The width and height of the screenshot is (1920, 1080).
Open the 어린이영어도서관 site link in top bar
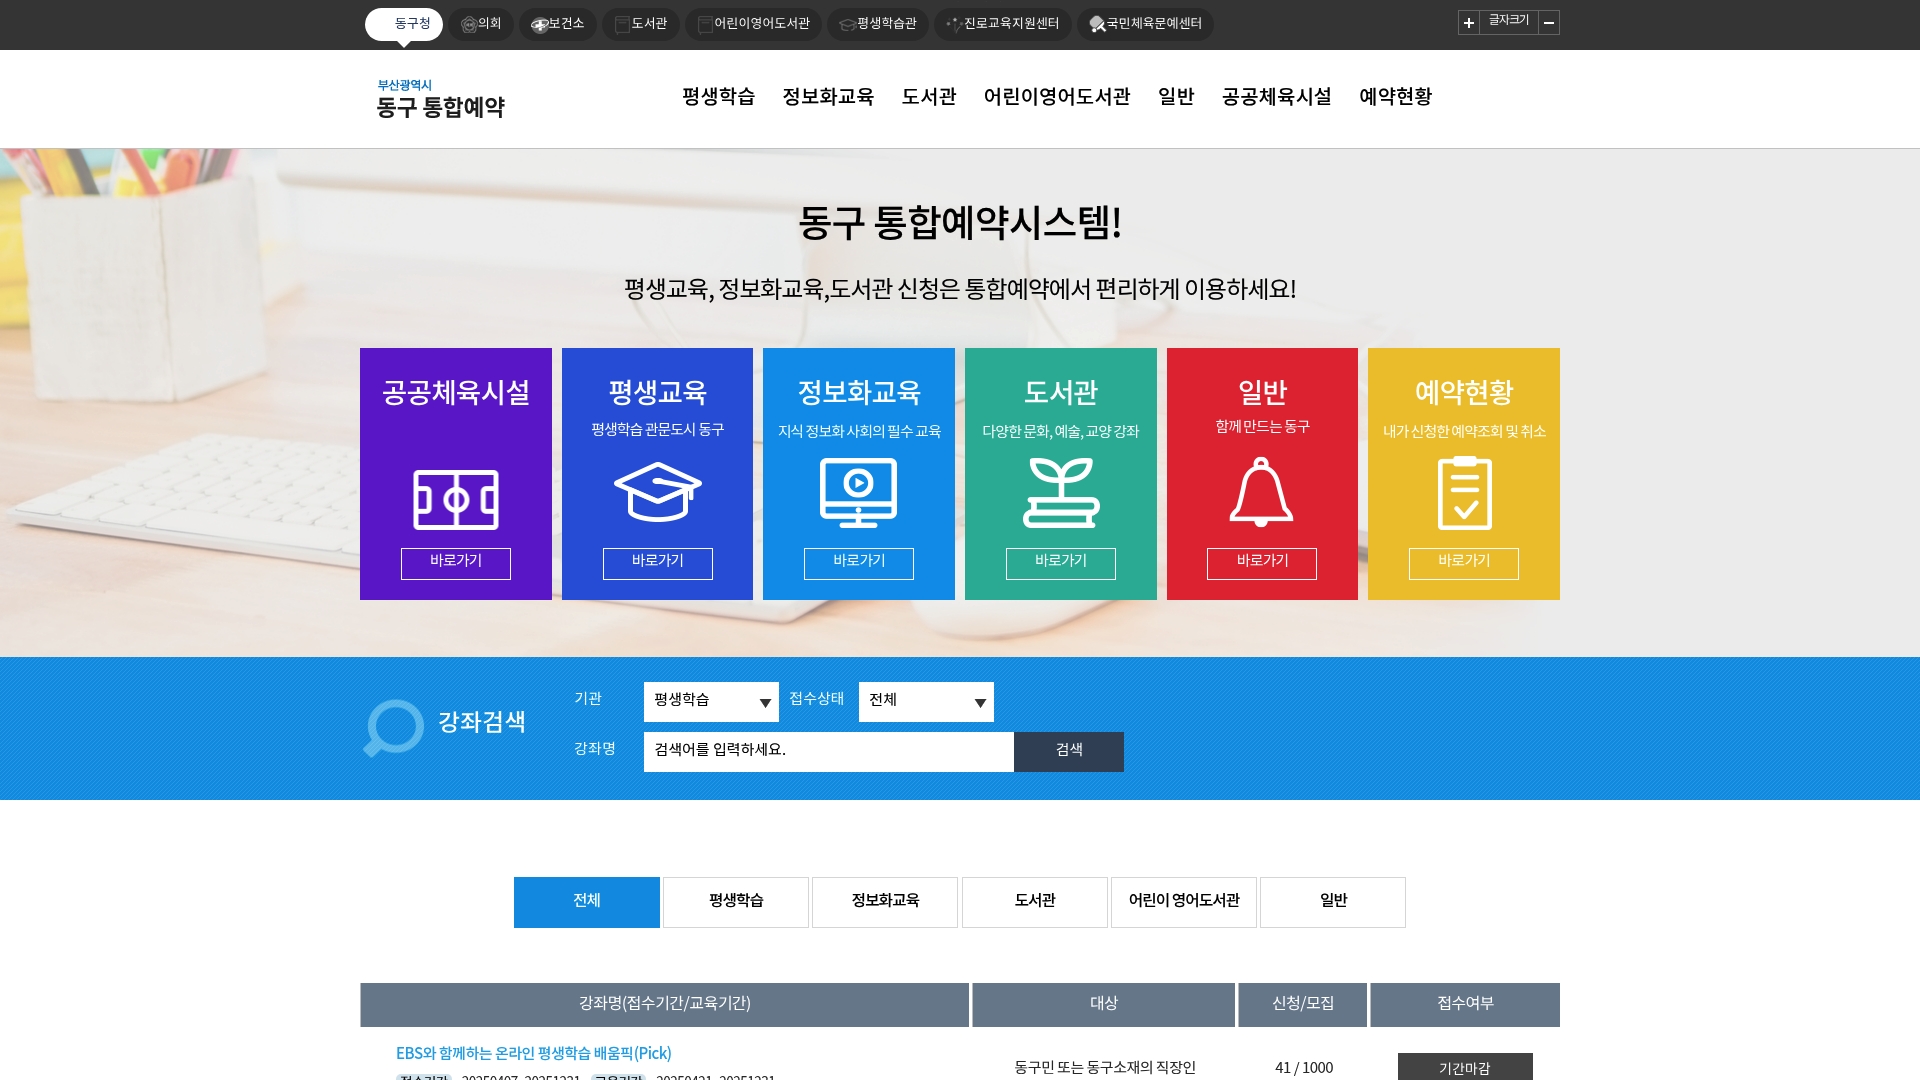click(753, 24)
